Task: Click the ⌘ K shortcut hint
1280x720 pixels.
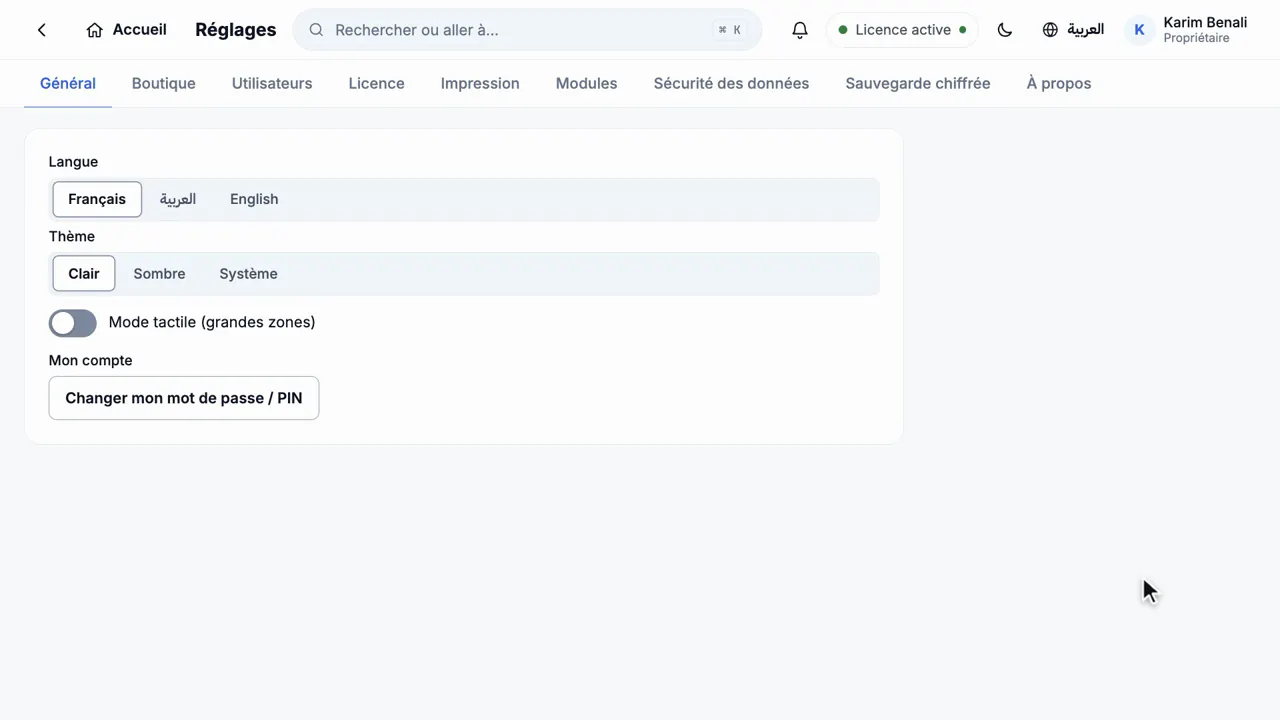Action: click(x=730, y=30)
